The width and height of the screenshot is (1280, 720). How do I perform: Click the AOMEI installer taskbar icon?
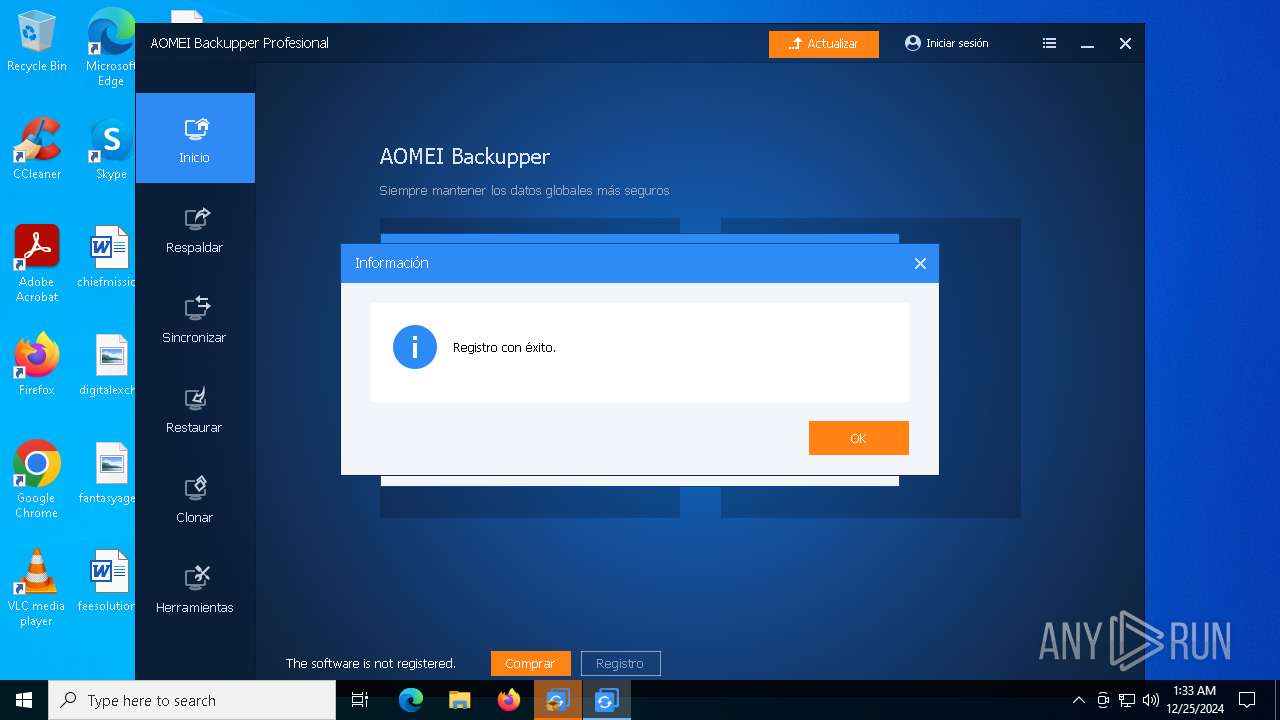coord(558,700)
